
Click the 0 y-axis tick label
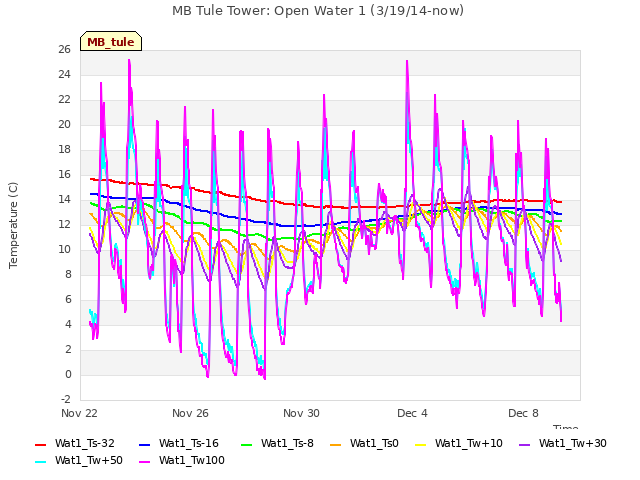[68, 375]
